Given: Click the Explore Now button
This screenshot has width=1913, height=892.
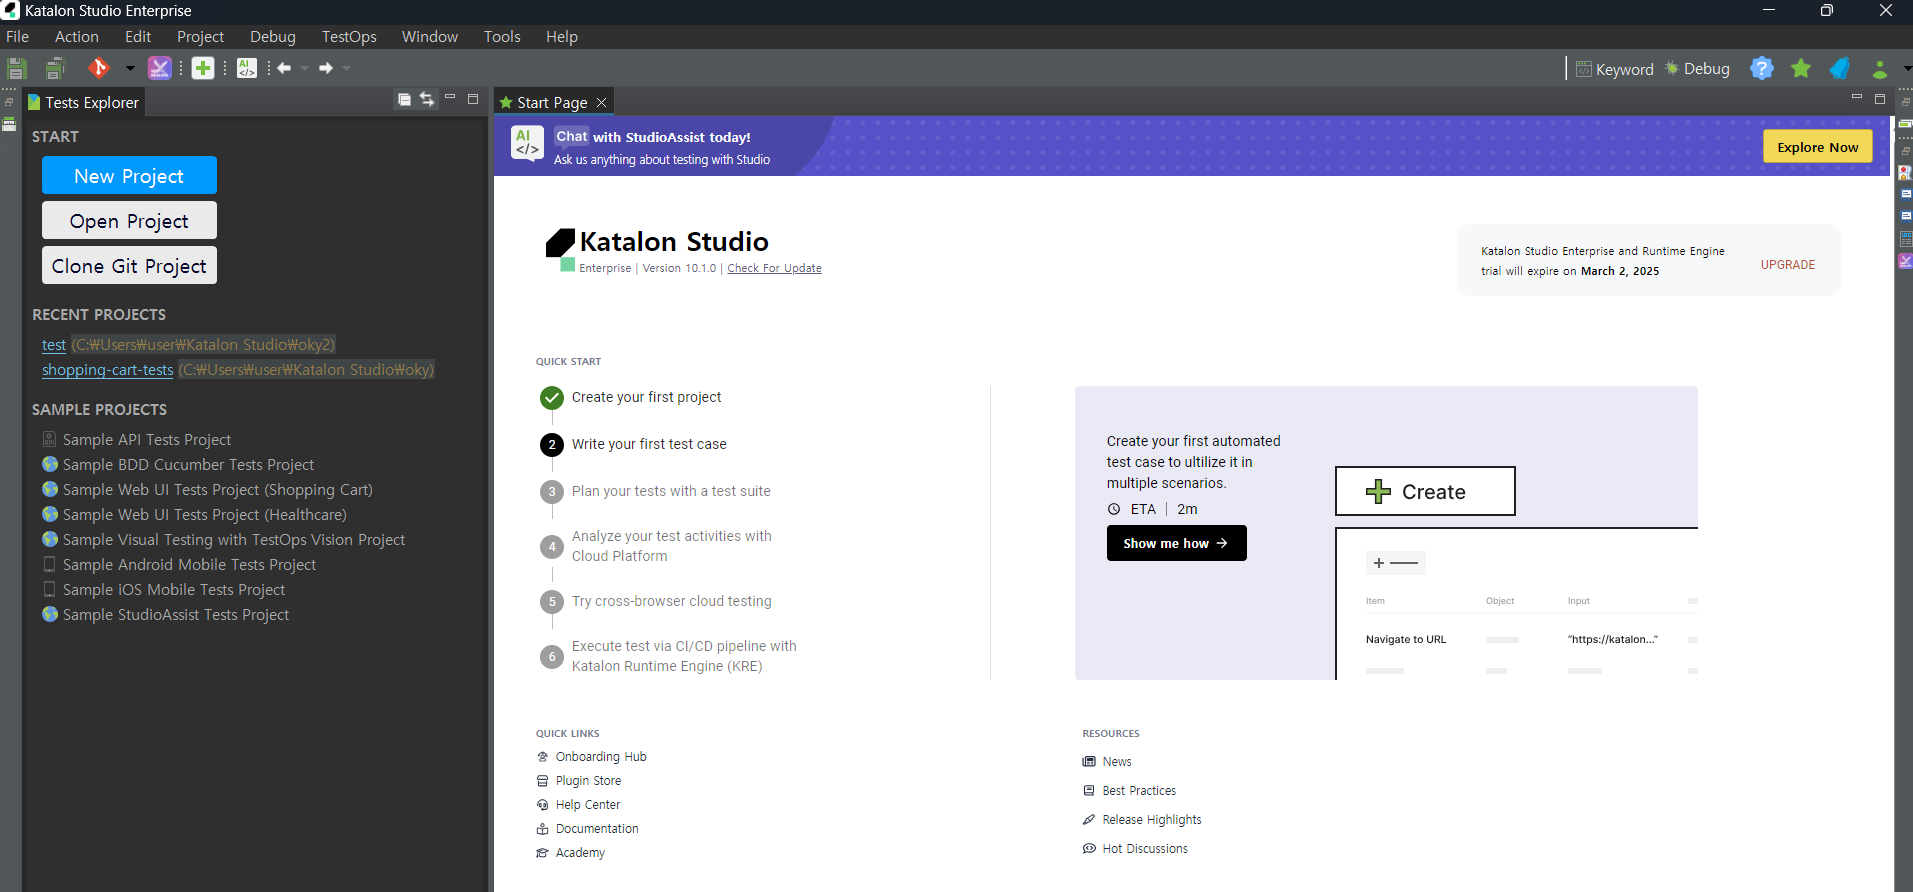Looking at the screenshot, I should point(1817,146).
